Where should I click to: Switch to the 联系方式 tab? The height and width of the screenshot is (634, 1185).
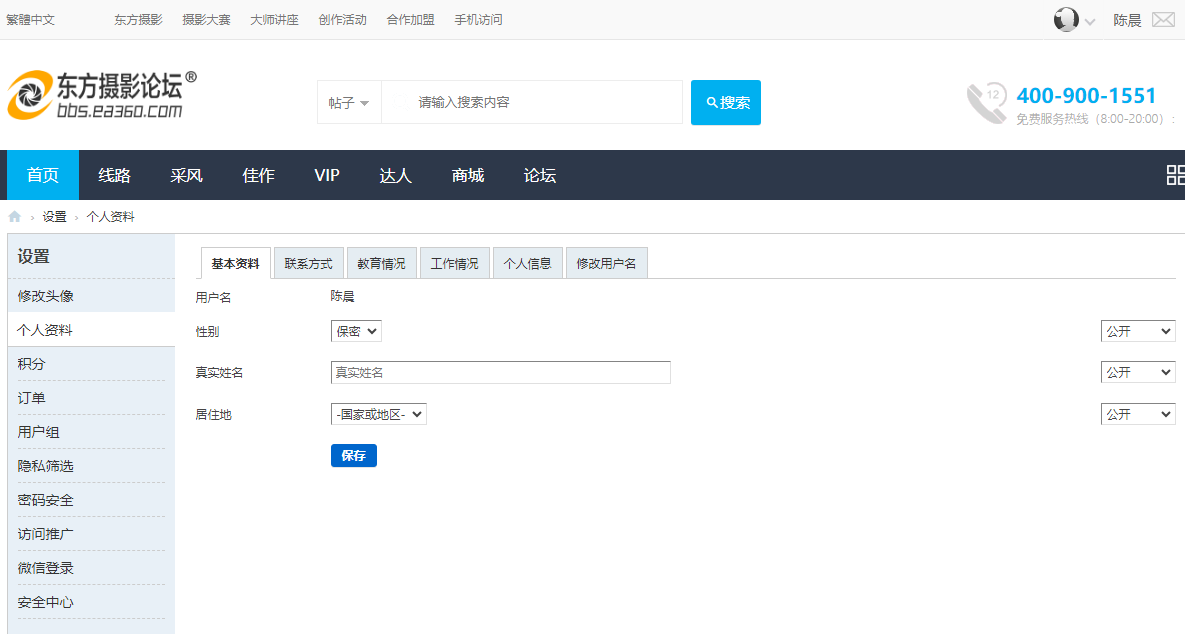[308, 264]
